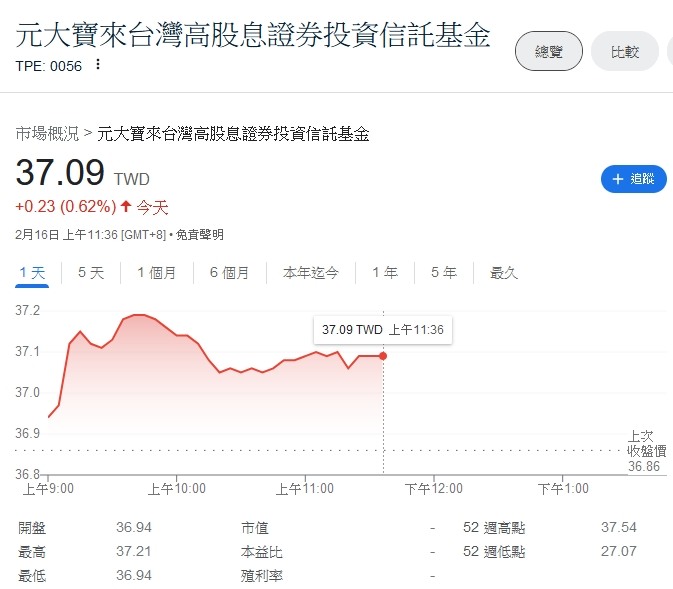Click the date stamp 2月16日 上午11:36
Screen dimensions: 673x589
[x=67, y=235]
